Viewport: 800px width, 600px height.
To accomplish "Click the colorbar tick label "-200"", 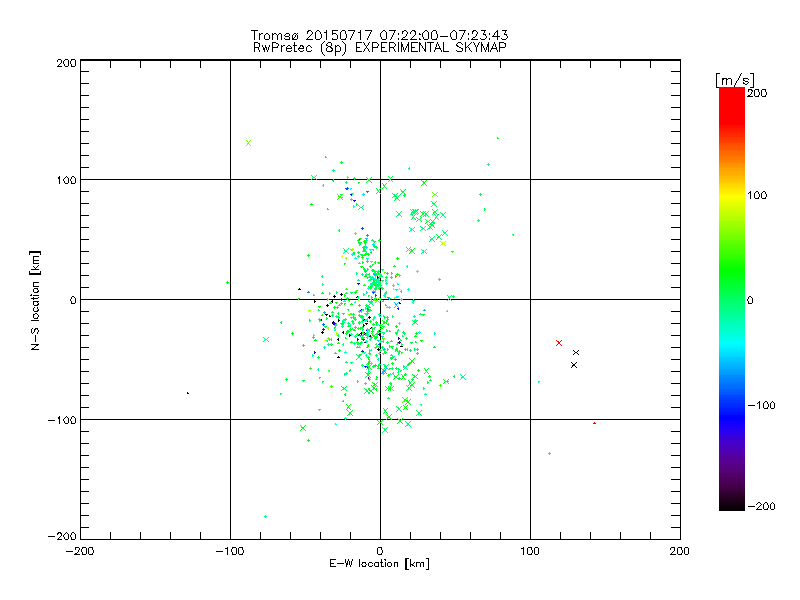I will [x=761, y=506].
